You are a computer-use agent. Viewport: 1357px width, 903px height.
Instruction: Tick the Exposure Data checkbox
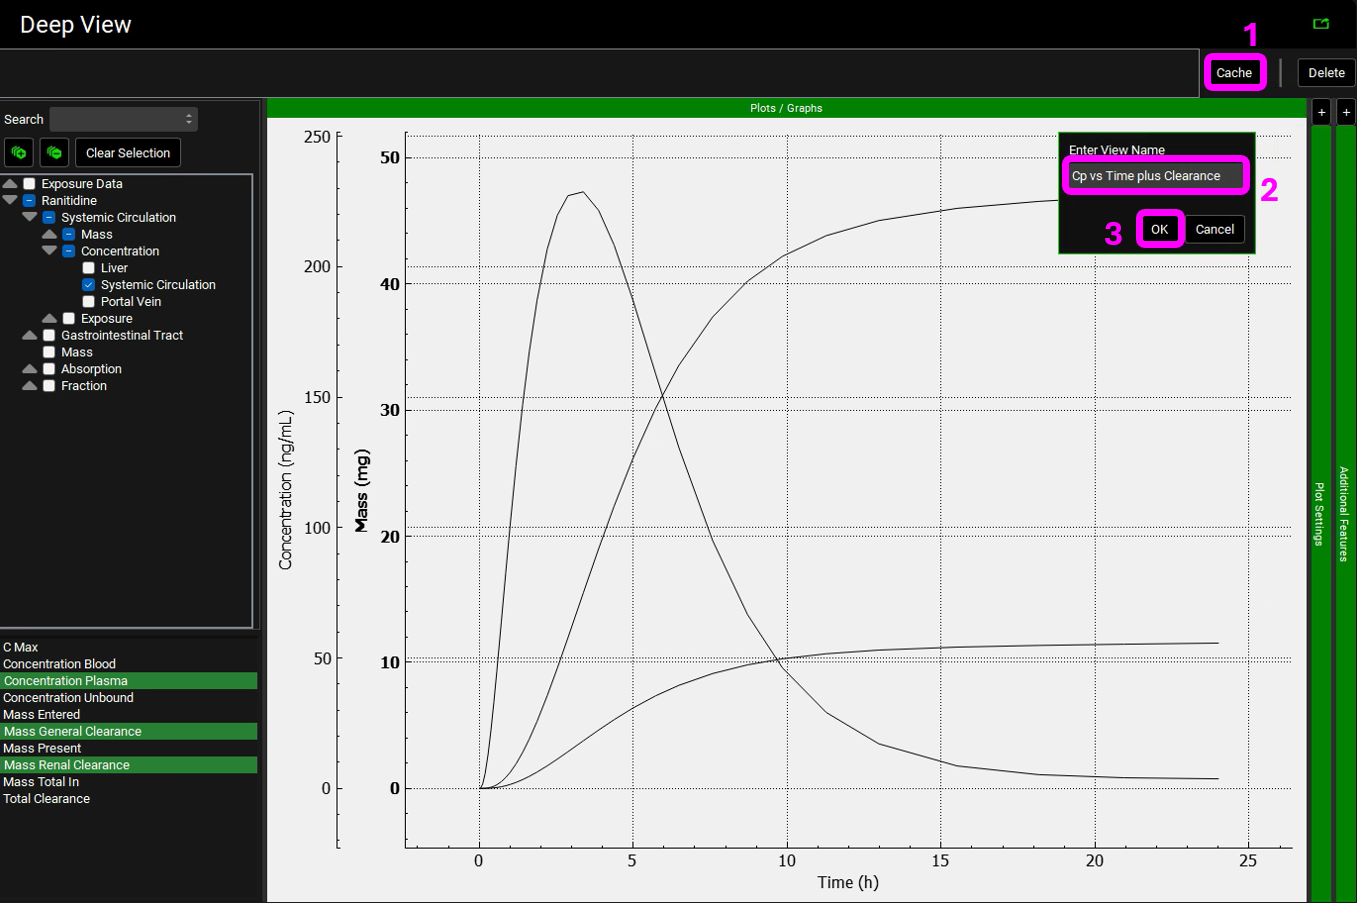[30, 184]
